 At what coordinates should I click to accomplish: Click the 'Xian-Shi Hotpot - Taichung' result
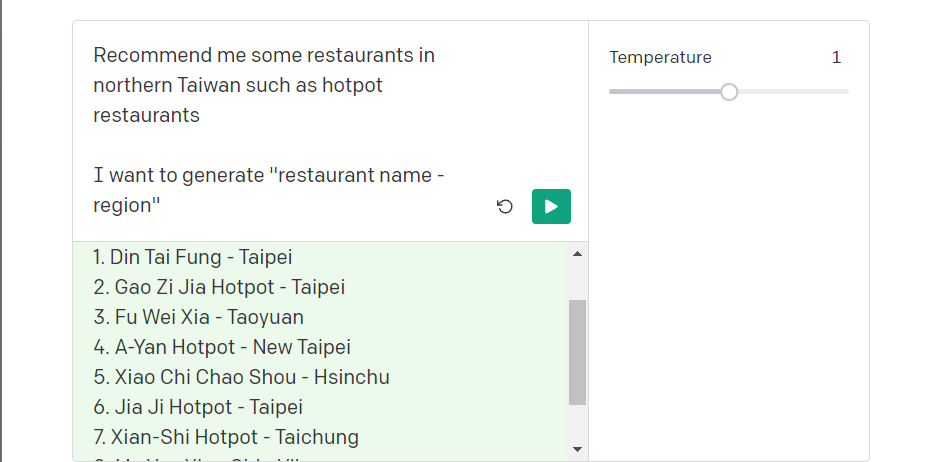226,437
